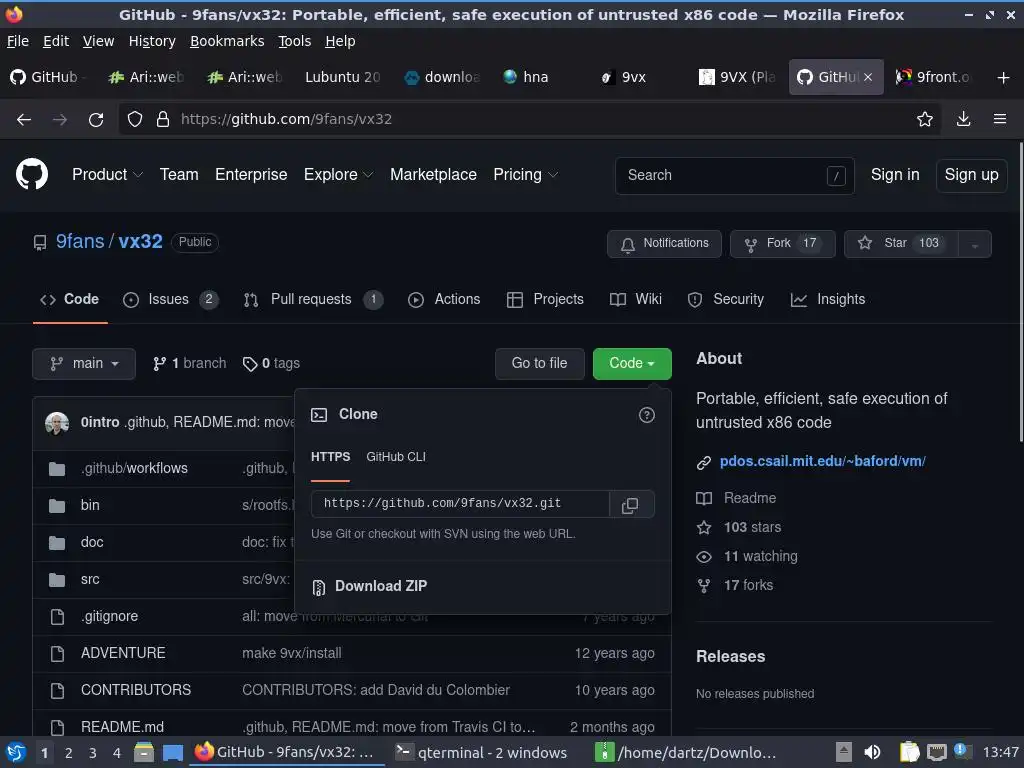Viewport: 1024px width, 768px height.
Task: Switch to the Pull requests tab
Action: point(313,299)
